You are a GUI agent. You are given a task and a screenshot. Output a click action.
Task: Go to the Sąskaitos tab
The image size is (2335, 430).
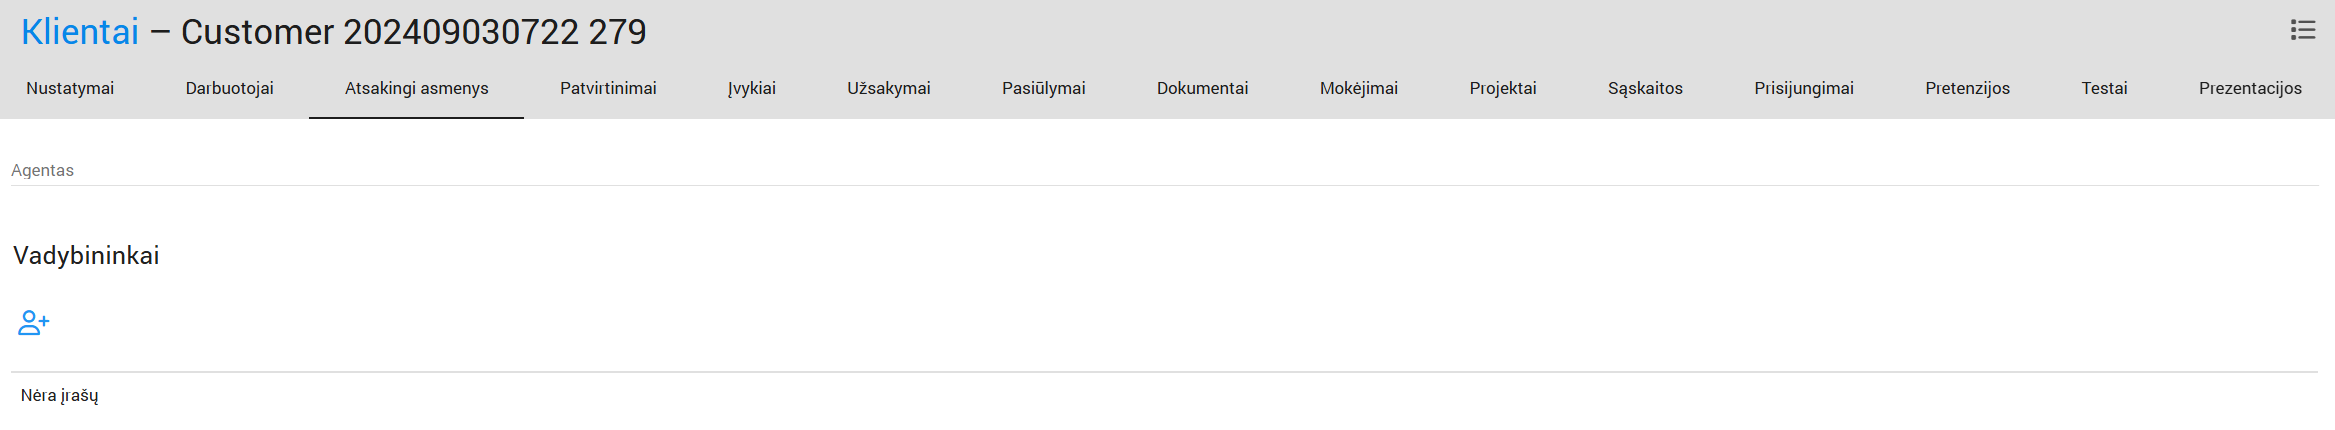(x=1645, y=88)
